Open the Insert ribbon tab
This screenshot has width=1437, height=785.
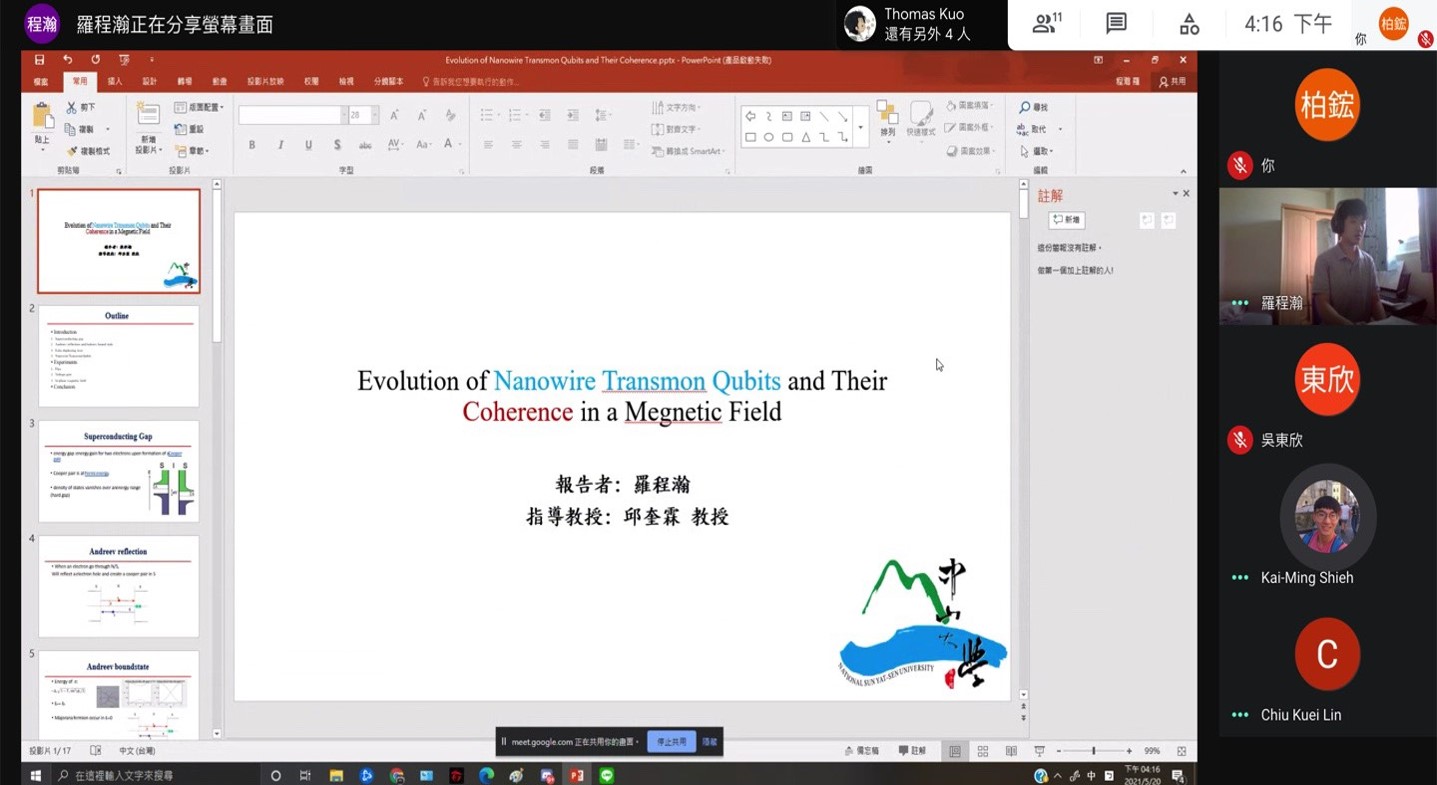coord(115,81)
